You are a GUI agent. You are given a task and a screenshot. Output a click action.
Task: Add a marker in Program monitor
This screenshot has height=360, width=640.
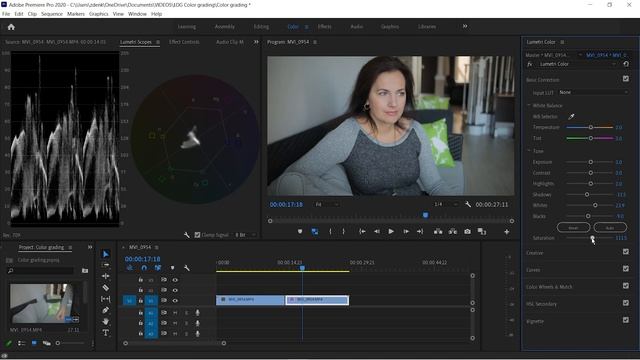tap(300, 231)
